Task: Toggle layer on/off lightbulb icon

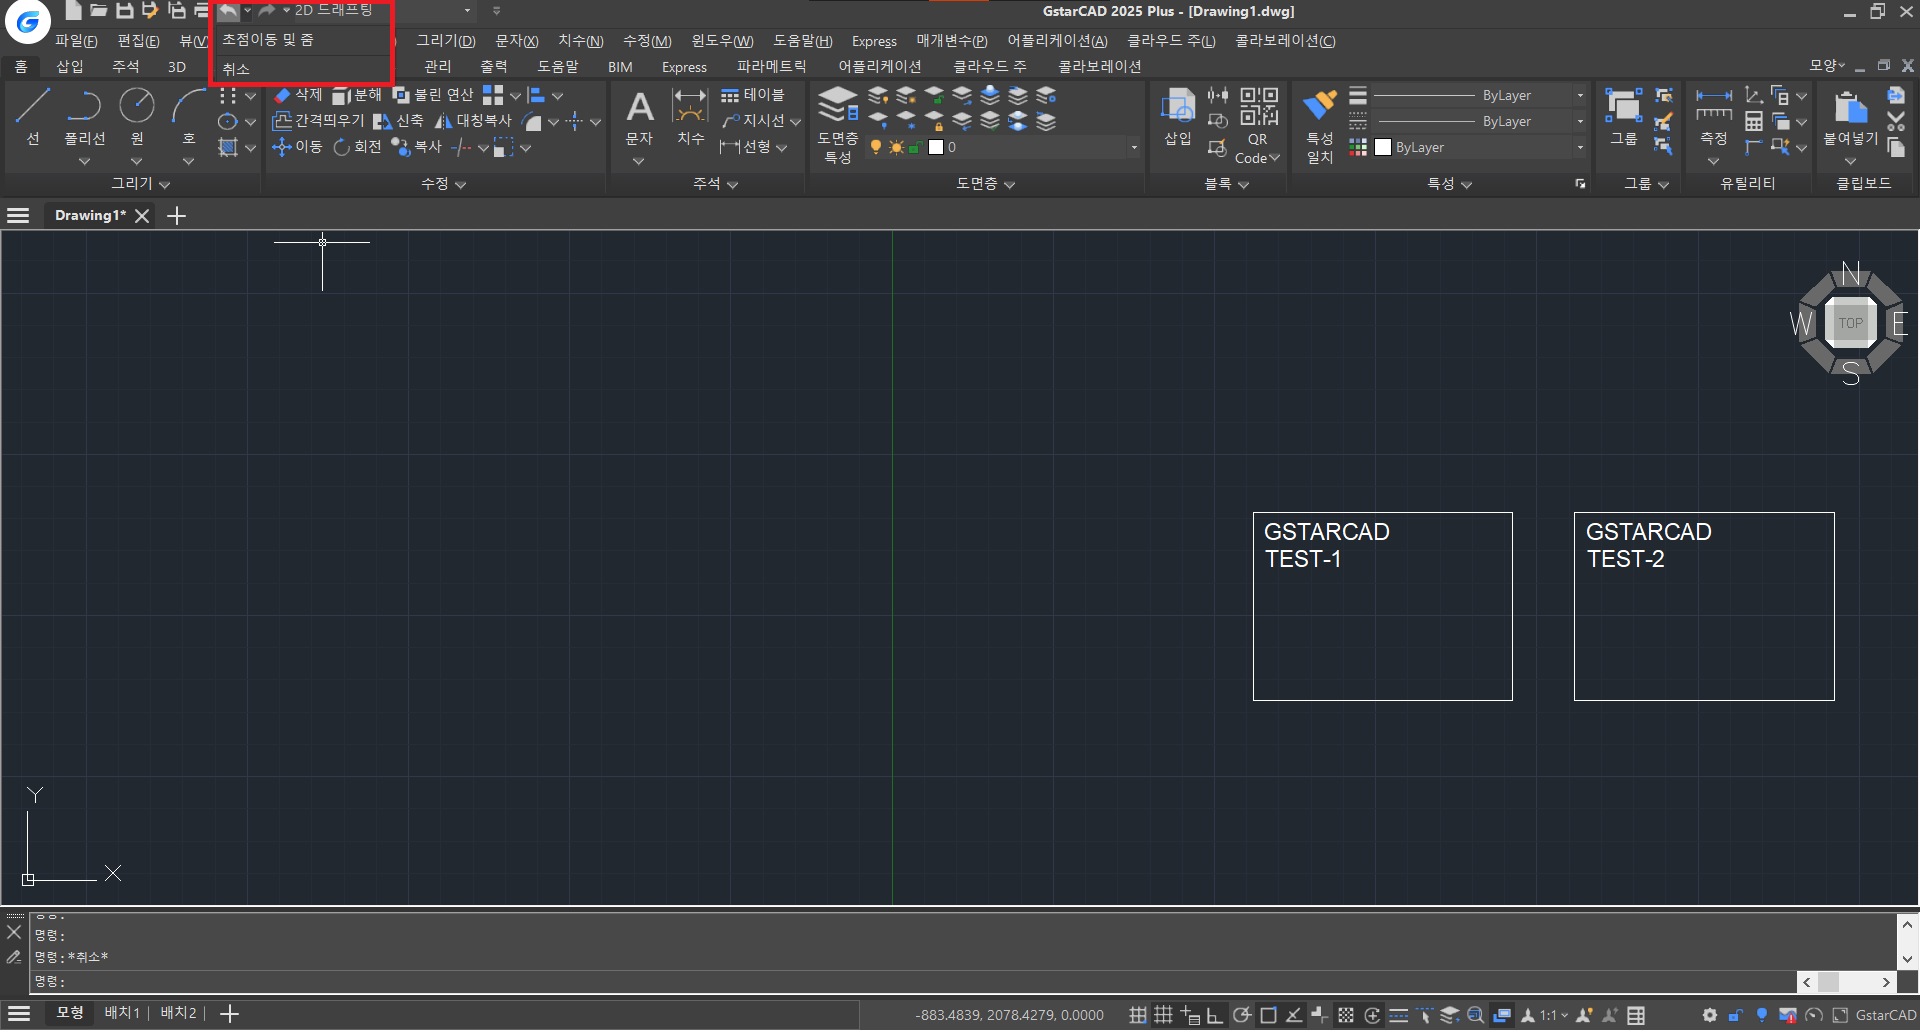Action: tap(876, 147)
